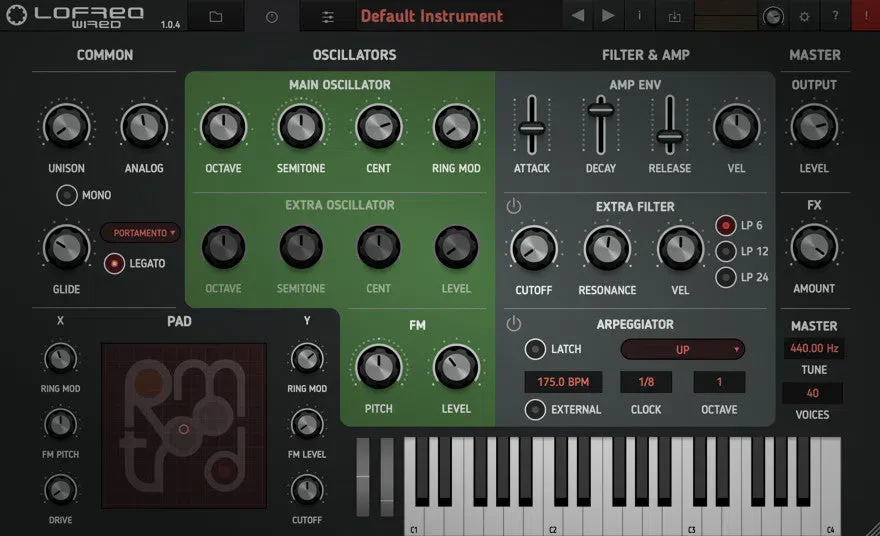Image resolution: width=880 pixels, height=536 pixels.
Task: Select the LP 12 filter mode
Action: click(x=726, y=251)
